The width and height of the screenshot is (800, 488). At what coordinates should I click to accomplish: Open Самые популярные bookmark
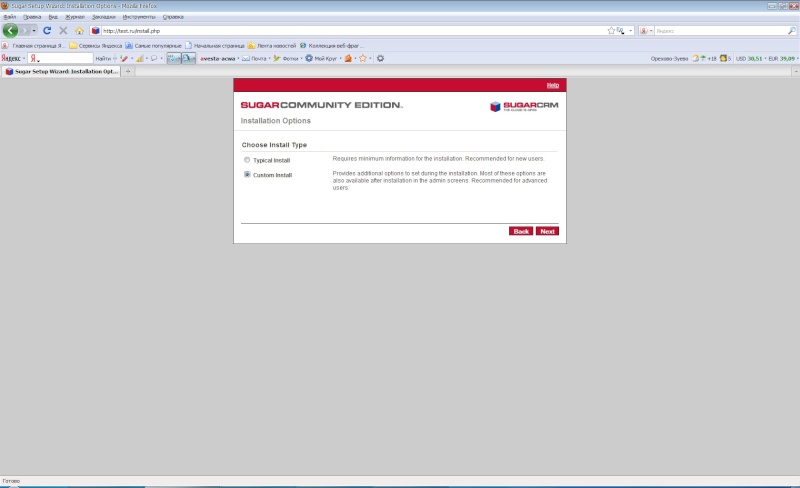153,45
